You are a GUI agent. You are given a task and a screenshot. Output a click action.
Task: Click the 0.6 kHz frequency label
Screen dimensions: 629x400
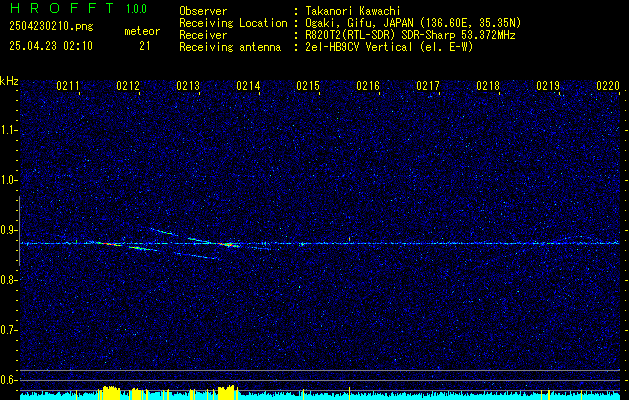click(x=8, y=380)
